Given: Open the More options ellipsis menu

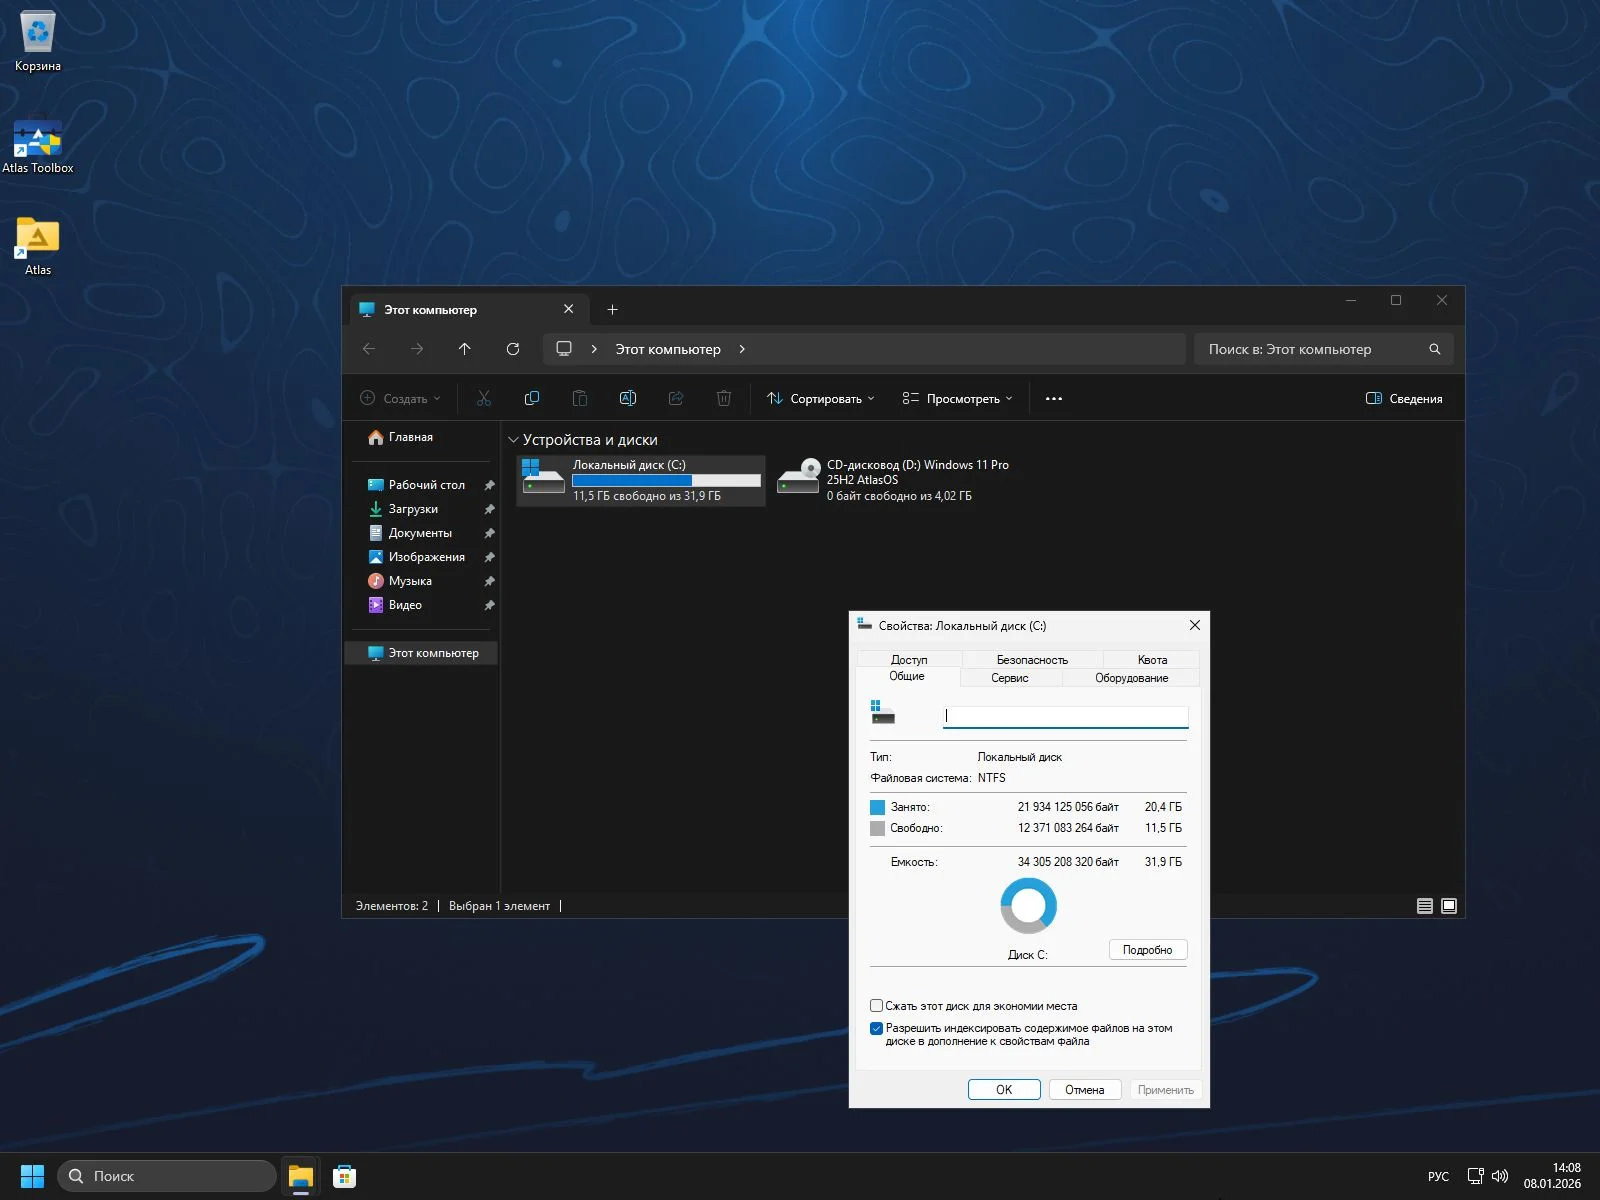Looking at the screenshot, I should click(x=1053, y=399).
